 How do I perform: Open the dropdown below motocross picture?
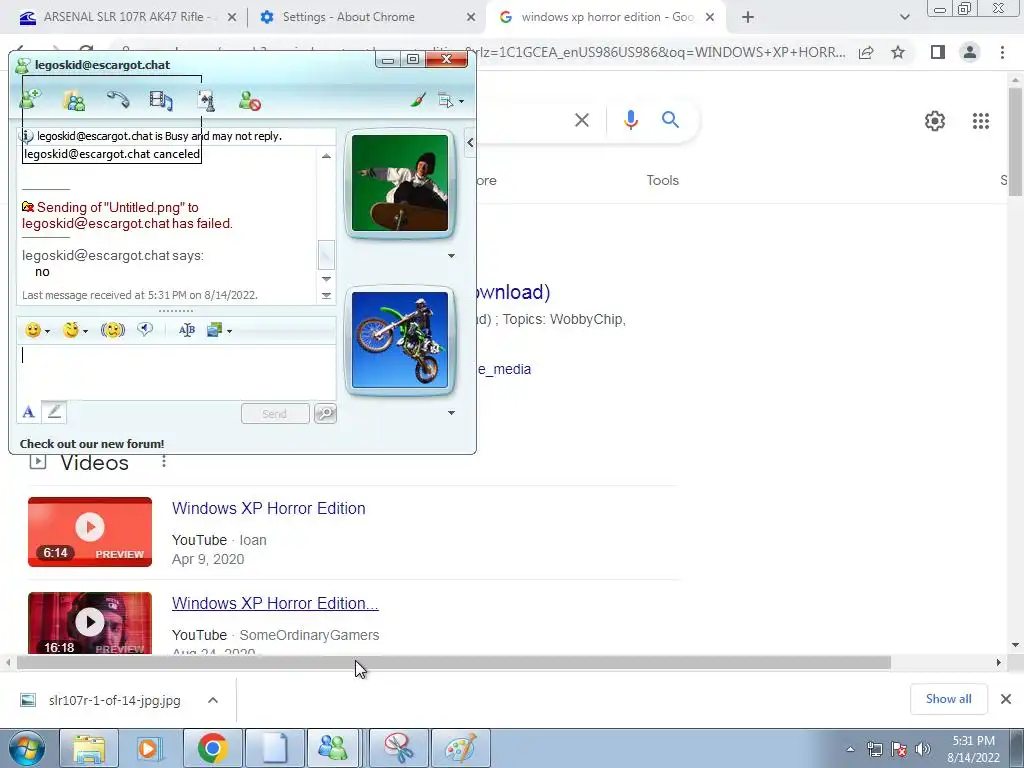tap(451, 413)
